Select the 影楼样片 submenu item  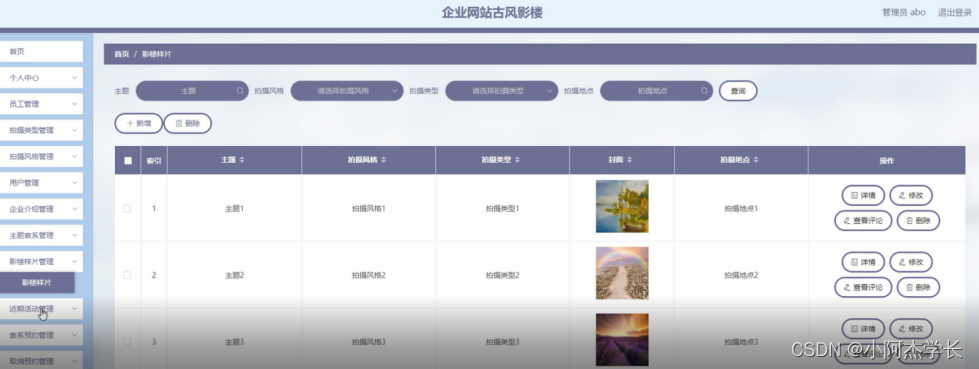tap(37, 283)
